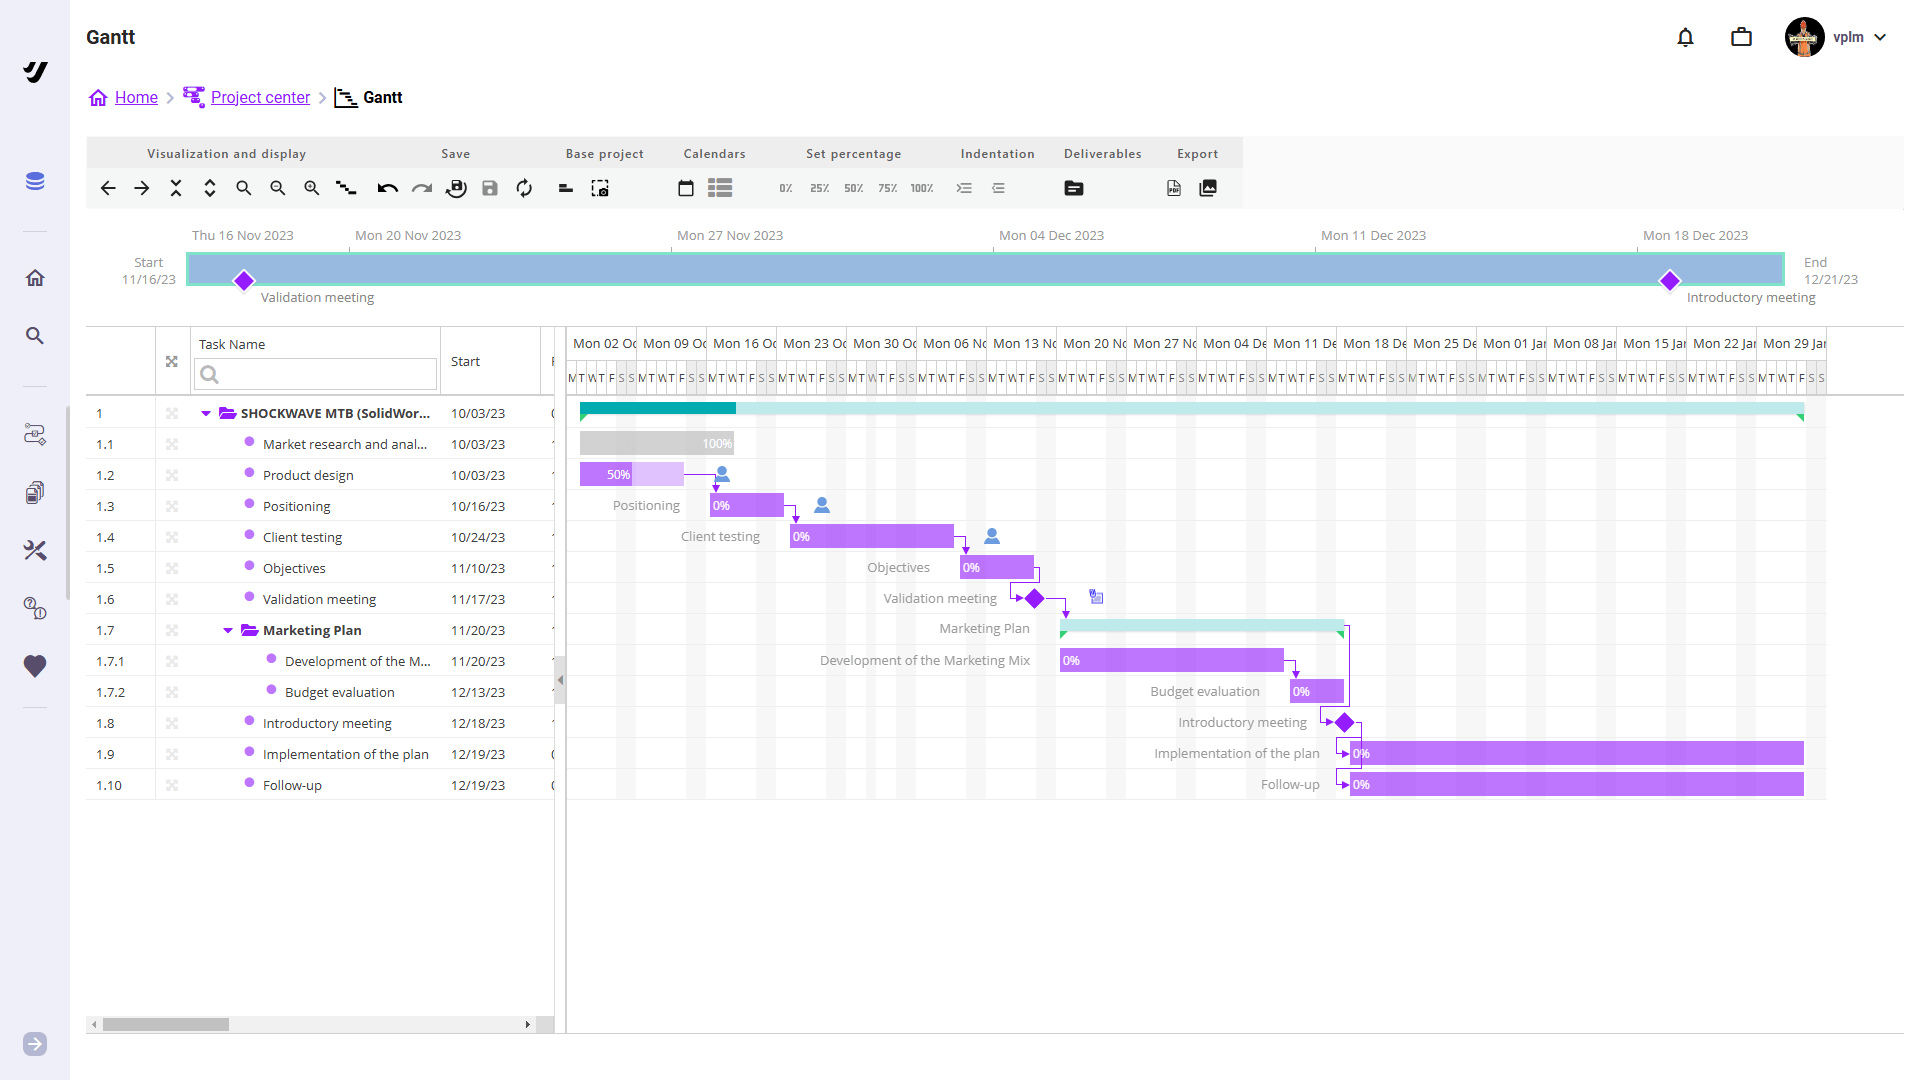The image size is (1920, 1080).
Task: Redo the last change
Action: coord(421,188)
